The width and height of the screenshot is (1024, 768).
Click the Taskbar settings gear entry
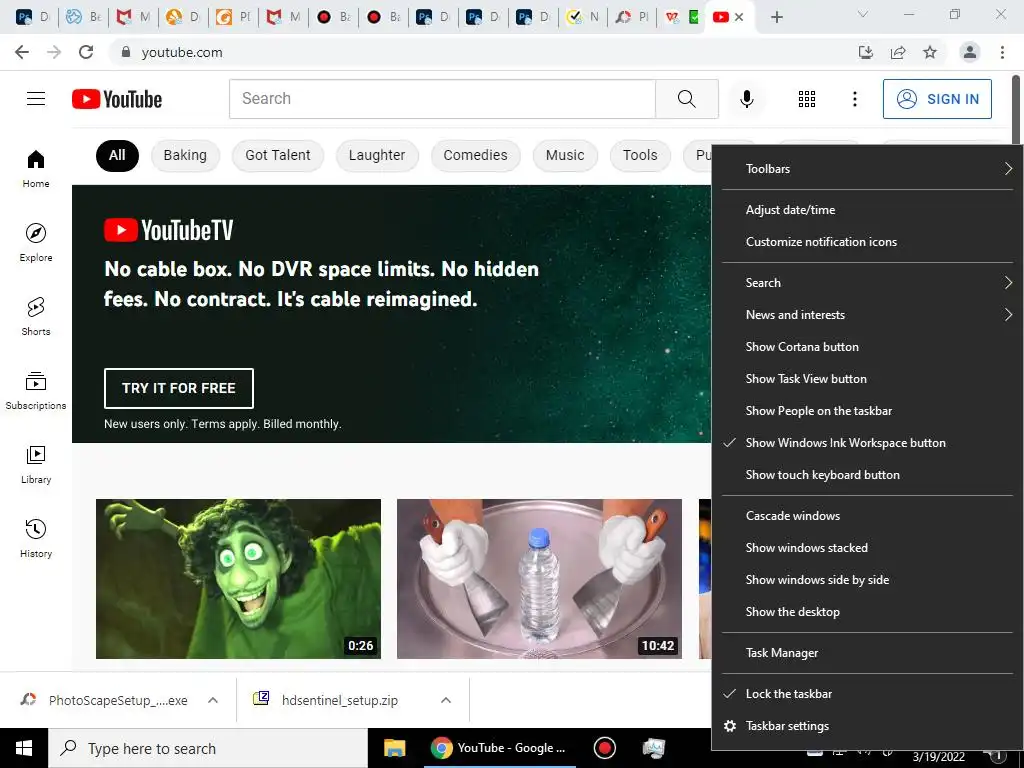[x=868, y=726]
